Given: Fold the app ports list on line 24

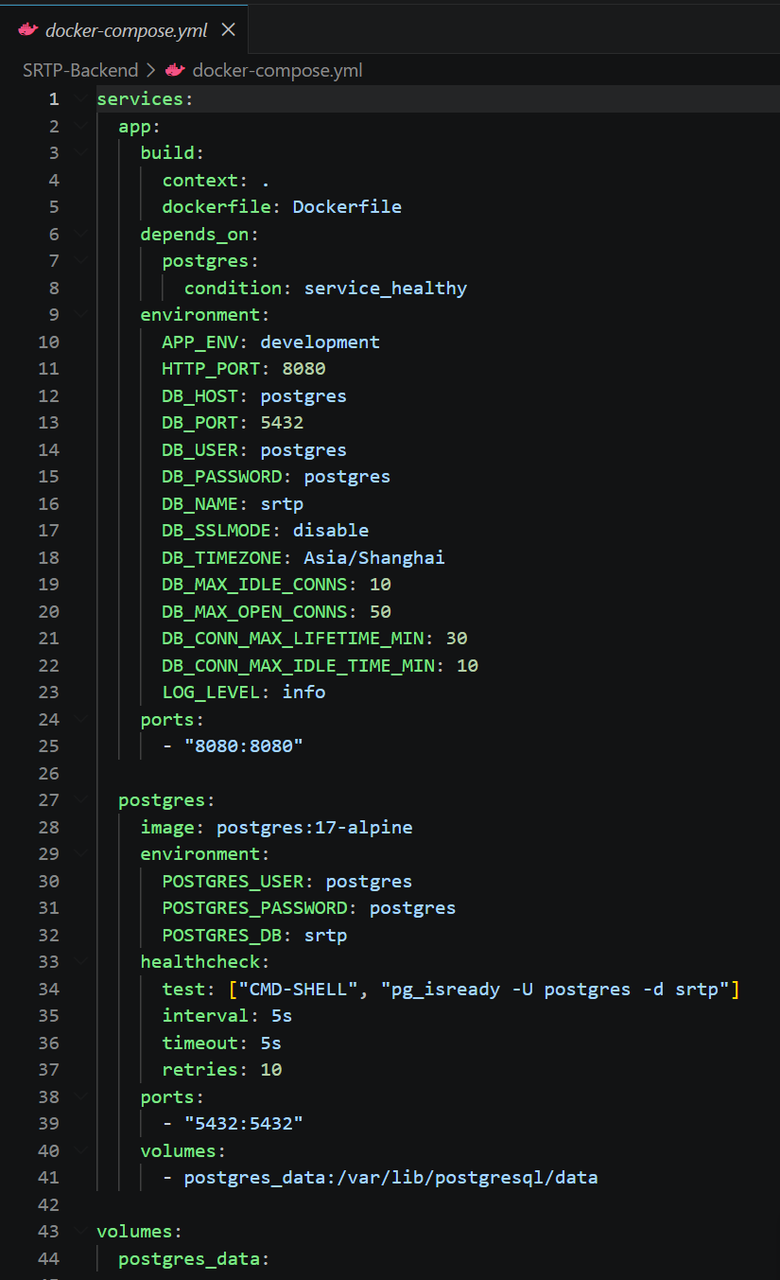Looking at the screenshot, I should pos(80,719).
